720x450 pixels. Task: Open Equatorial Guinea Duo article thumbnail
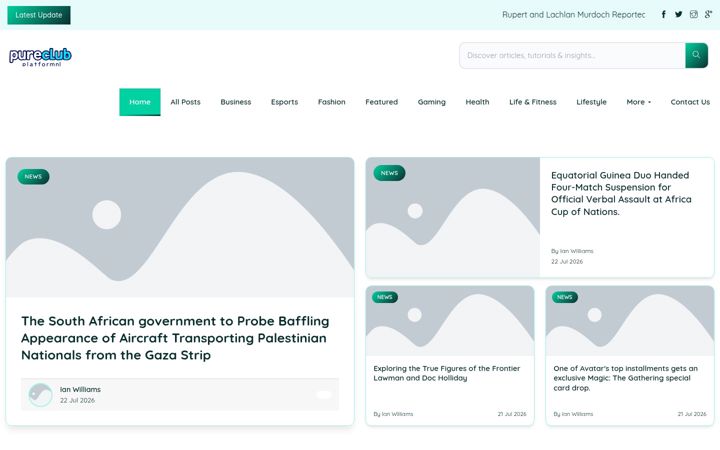453,217
